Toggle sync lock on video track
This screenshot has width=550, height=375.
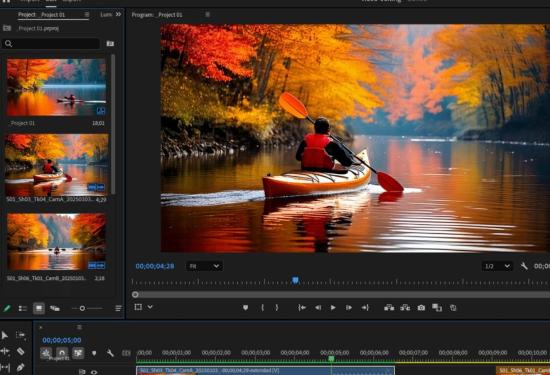click(x=82, y=372)
